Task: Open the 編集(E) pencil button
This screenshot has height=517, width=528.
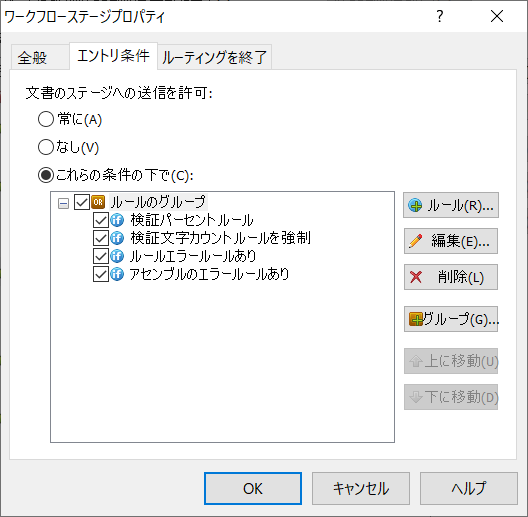Action: point(451,241)
